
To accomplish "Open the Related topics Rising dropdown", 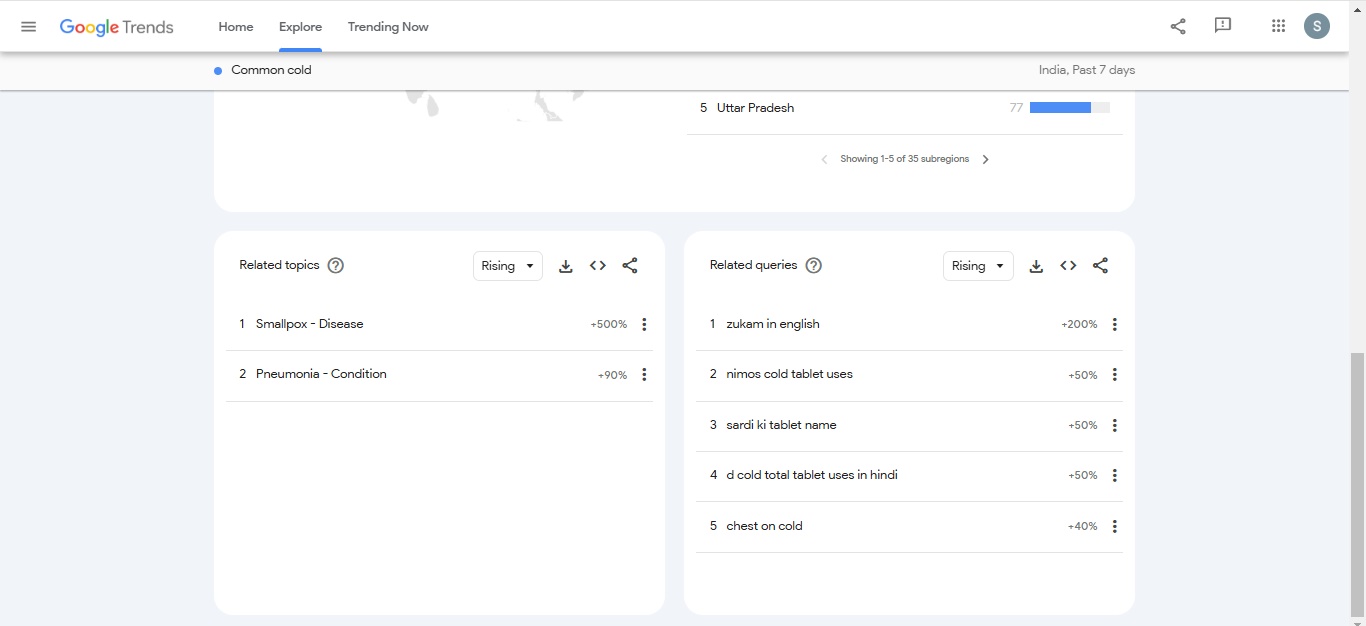I will click(507, 266).
